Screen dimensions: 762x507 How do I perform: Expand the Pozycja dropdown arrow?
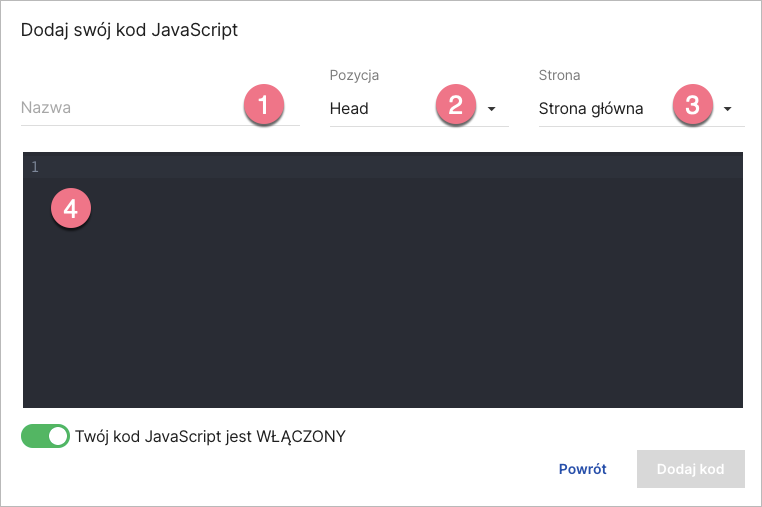coord(491,109)
